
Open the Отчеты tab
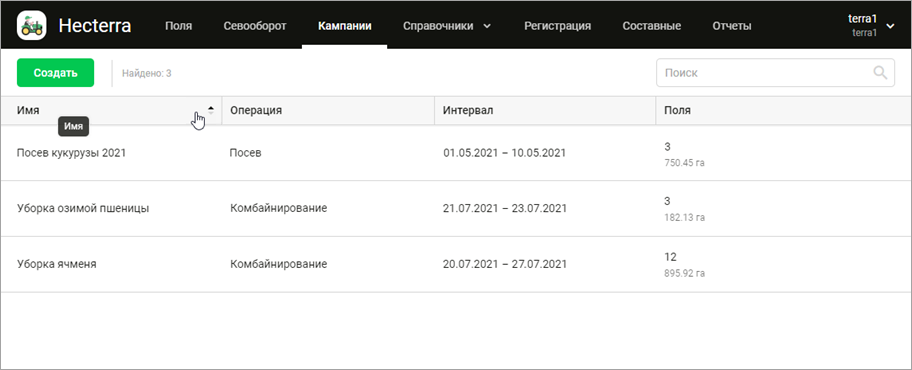click(x=732, y=26)
